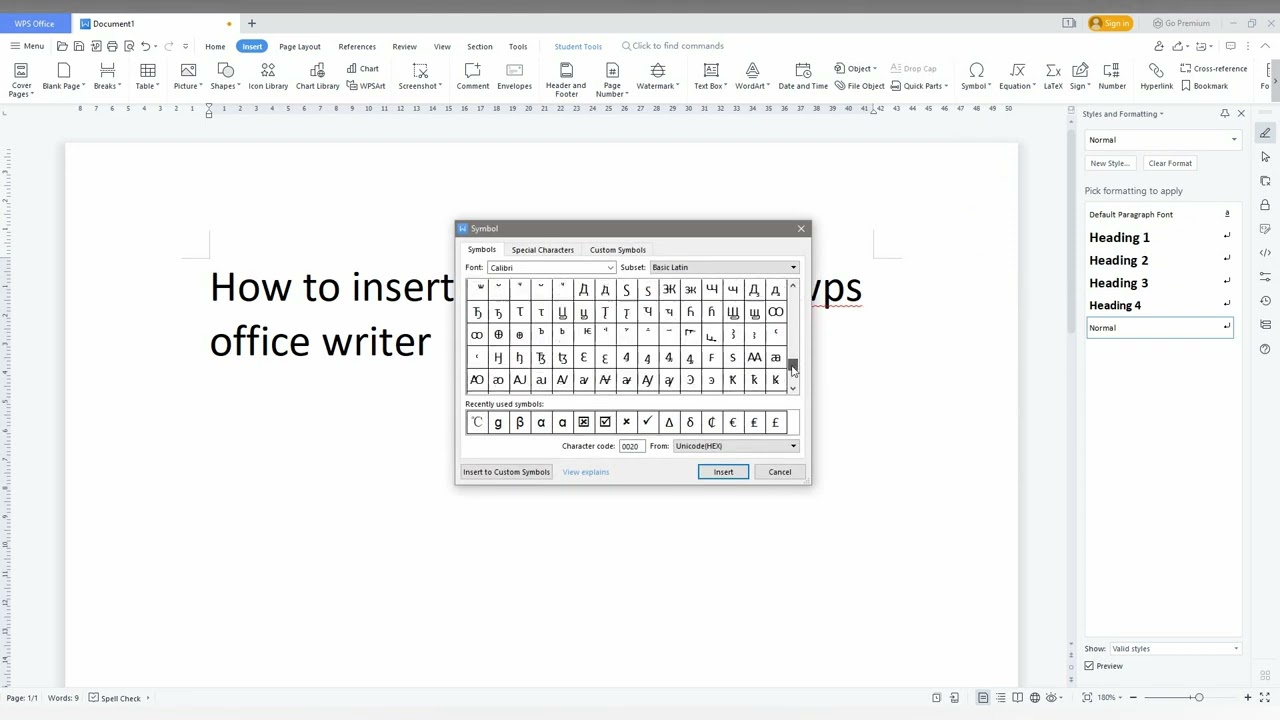Insert a Table from ribbon
The width and height of the screenshot is (1280, 720).
click(148, 76)
